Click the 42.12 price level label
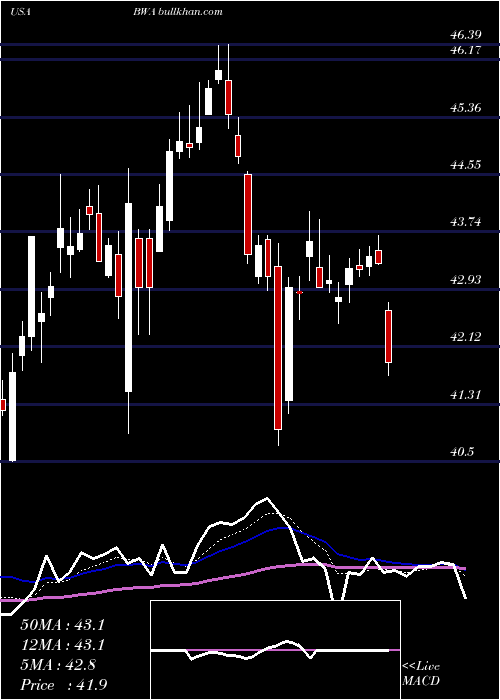500x700 pixels. pos(466,337)
